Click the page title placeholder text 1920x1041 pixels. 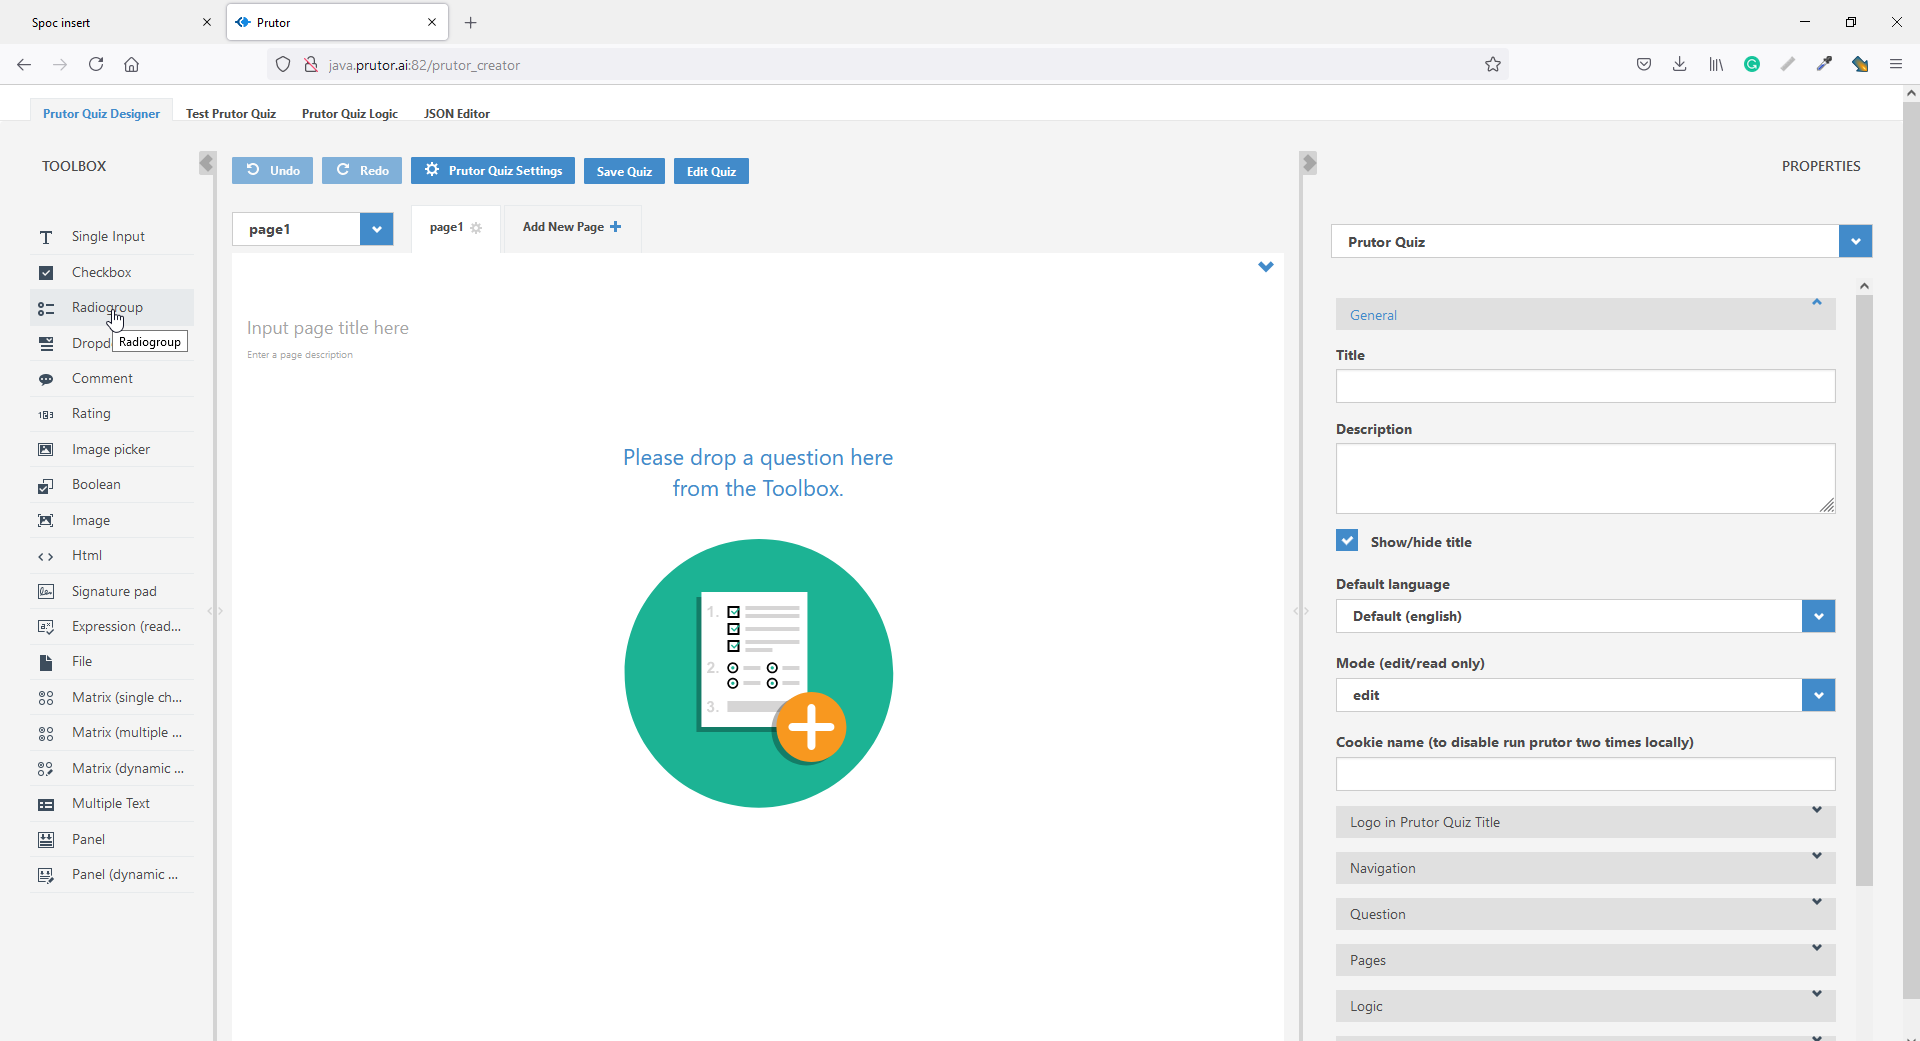pyautogui.click(x=328, y=328)
